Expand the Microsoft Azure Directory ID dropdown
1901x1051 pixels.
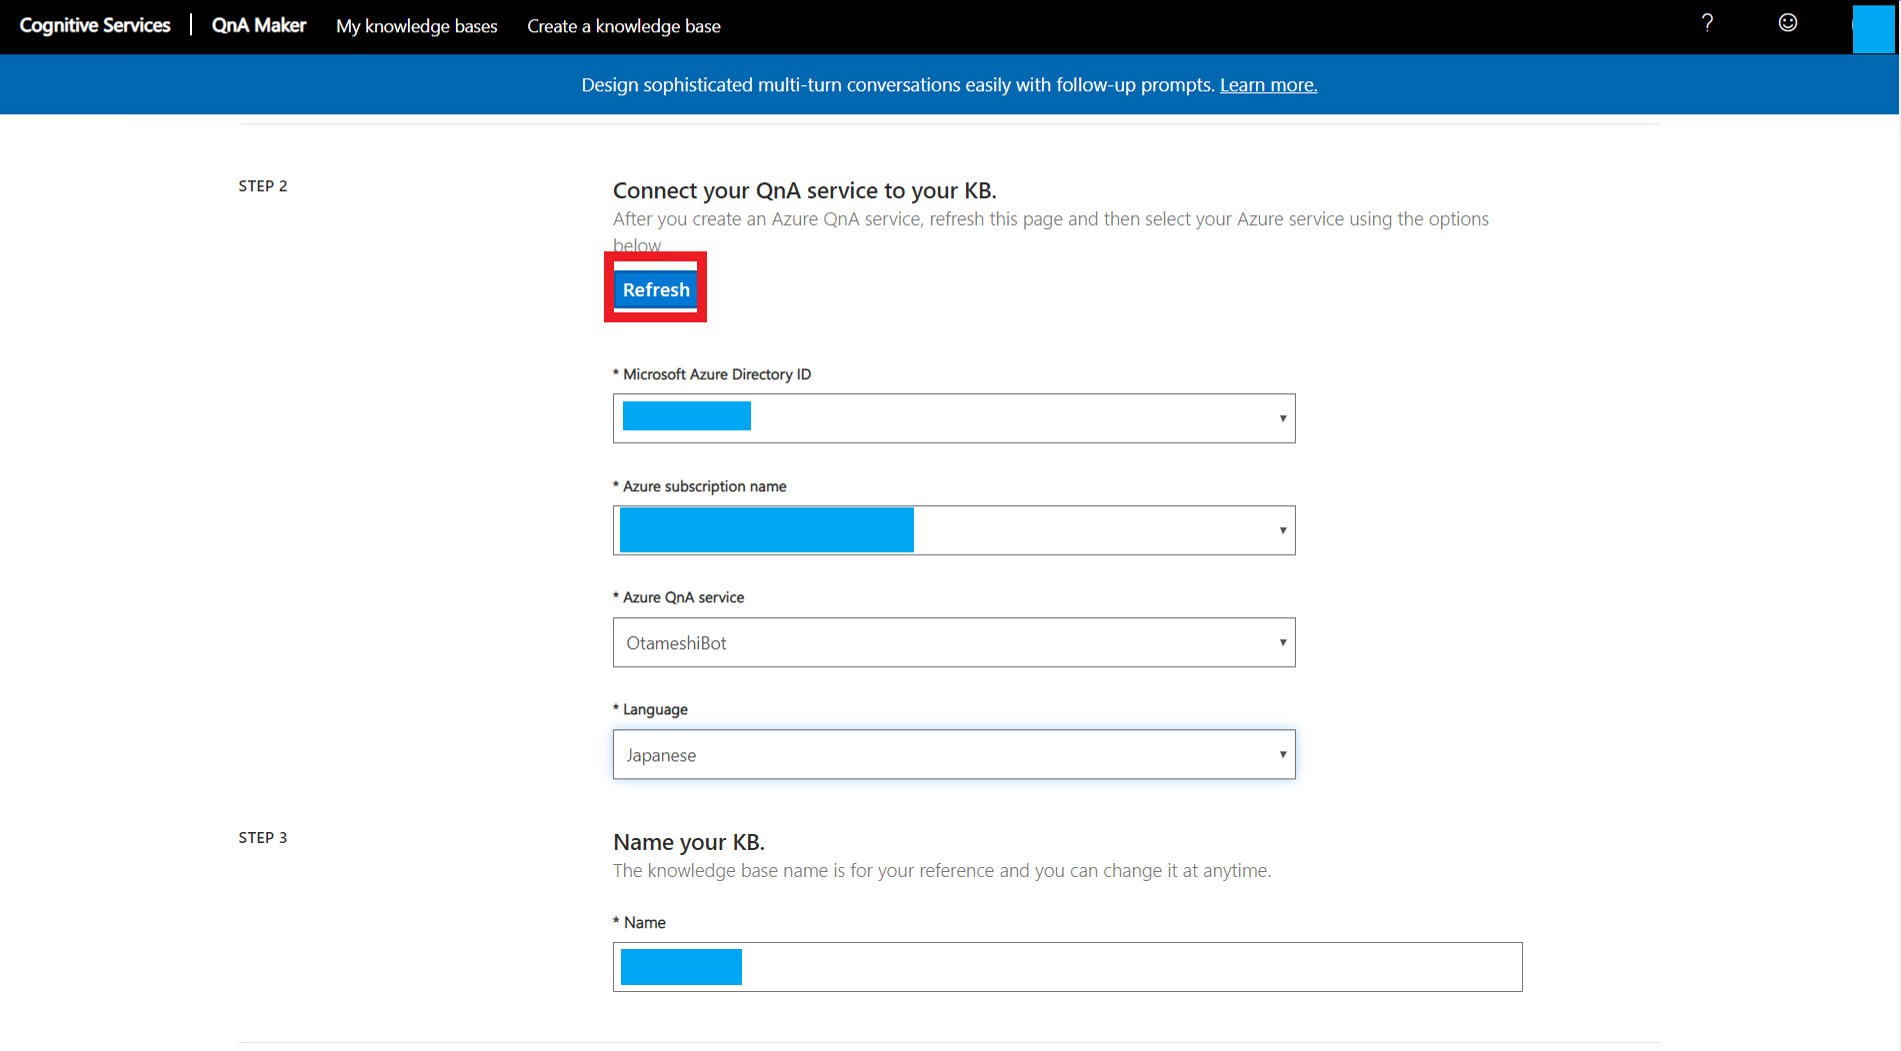[953, 418]
